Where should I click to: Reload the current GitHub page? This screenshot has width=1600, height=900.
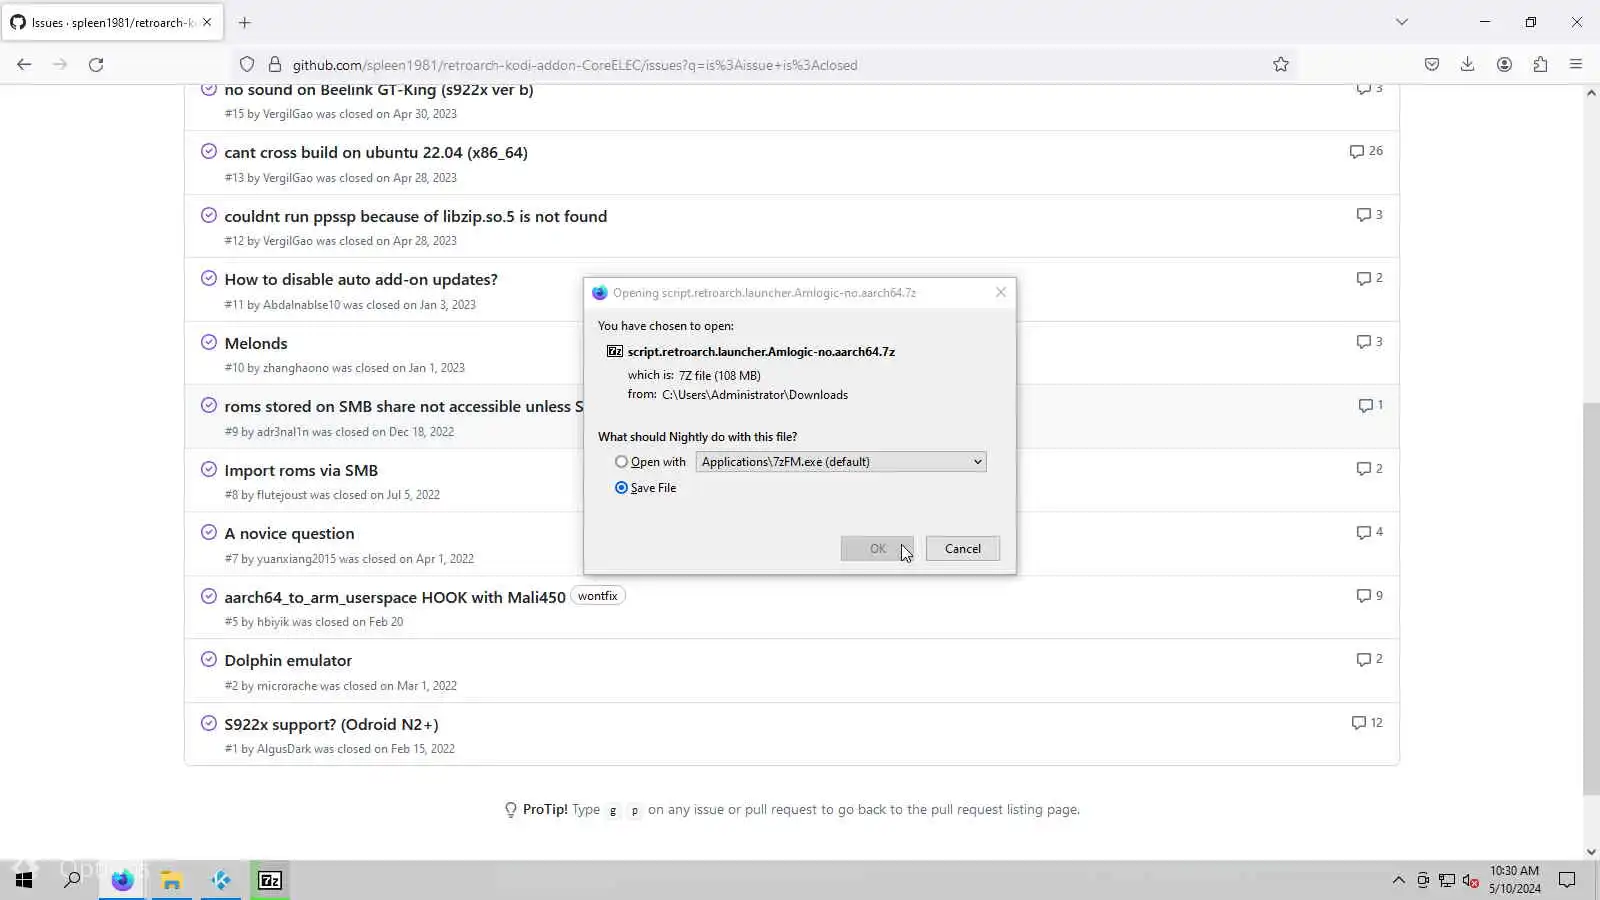tap(96, 65)
